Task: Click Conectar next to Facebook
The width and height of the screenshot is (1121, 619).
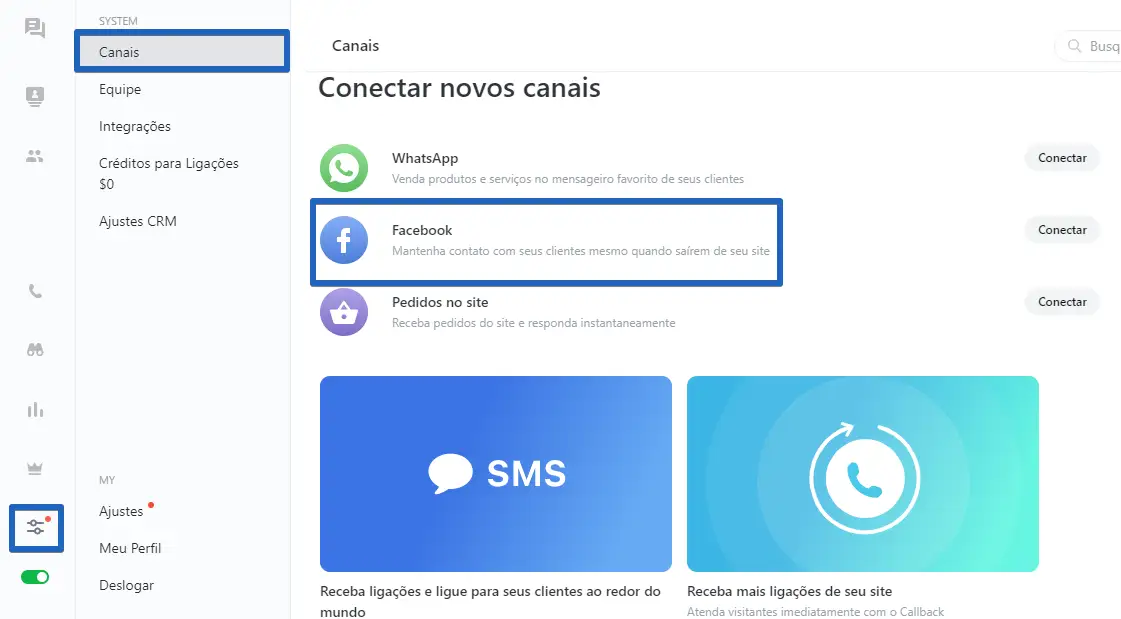Action: coord(1062,230)
